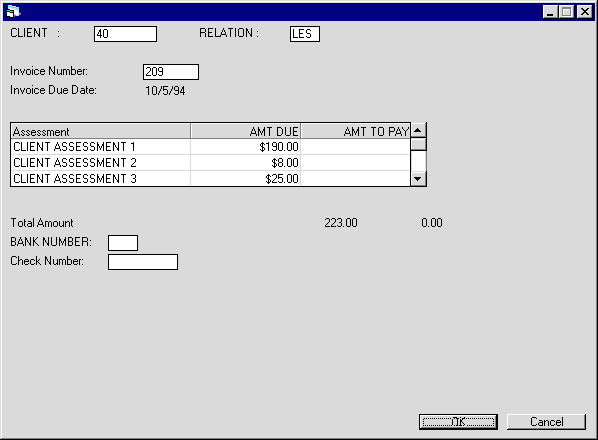Click the Assessment column header

(x=101, y=132)
